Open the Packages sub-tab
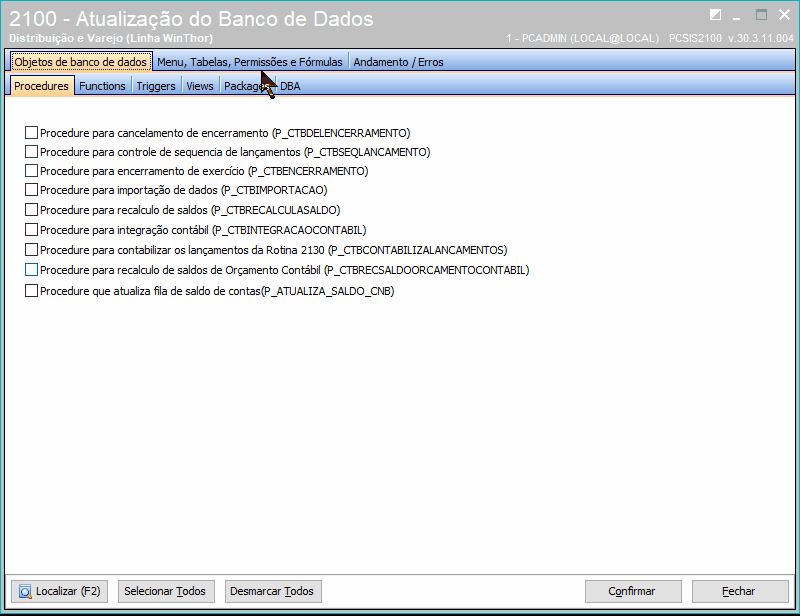This screenshot has width=800, height=616. (x=247, y=86)
